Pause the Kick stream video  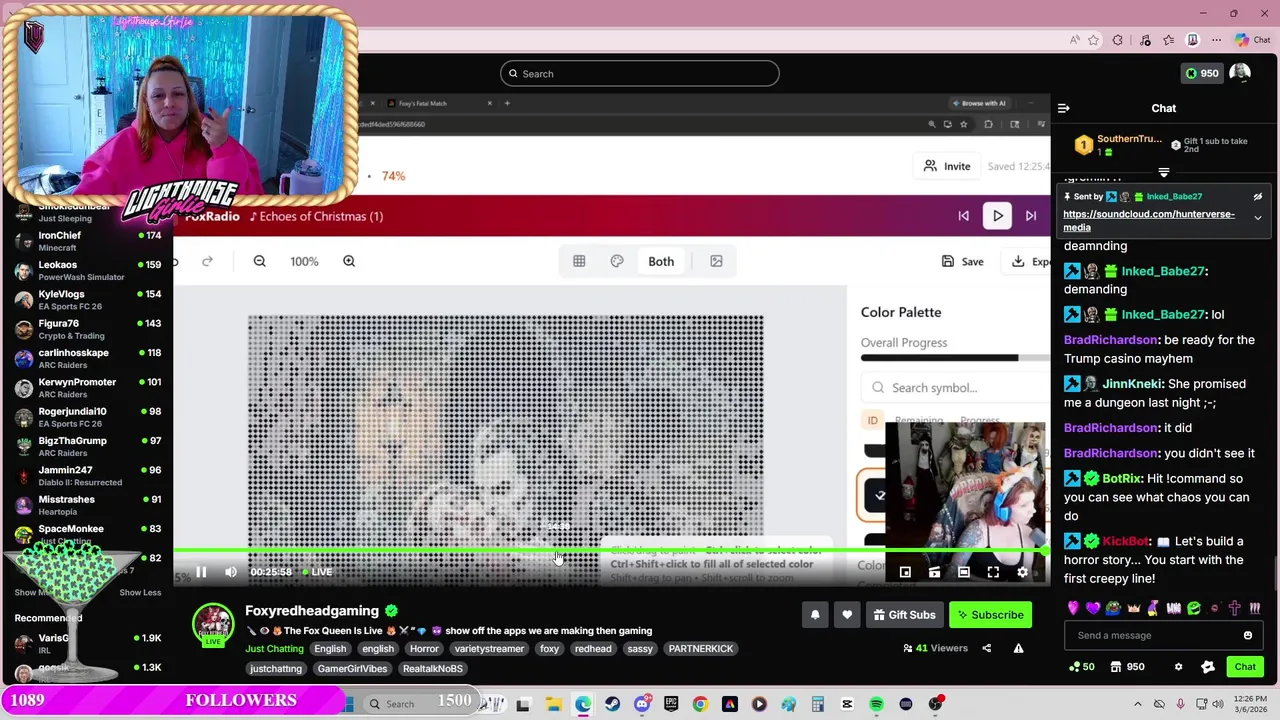[x=201, y=572]
